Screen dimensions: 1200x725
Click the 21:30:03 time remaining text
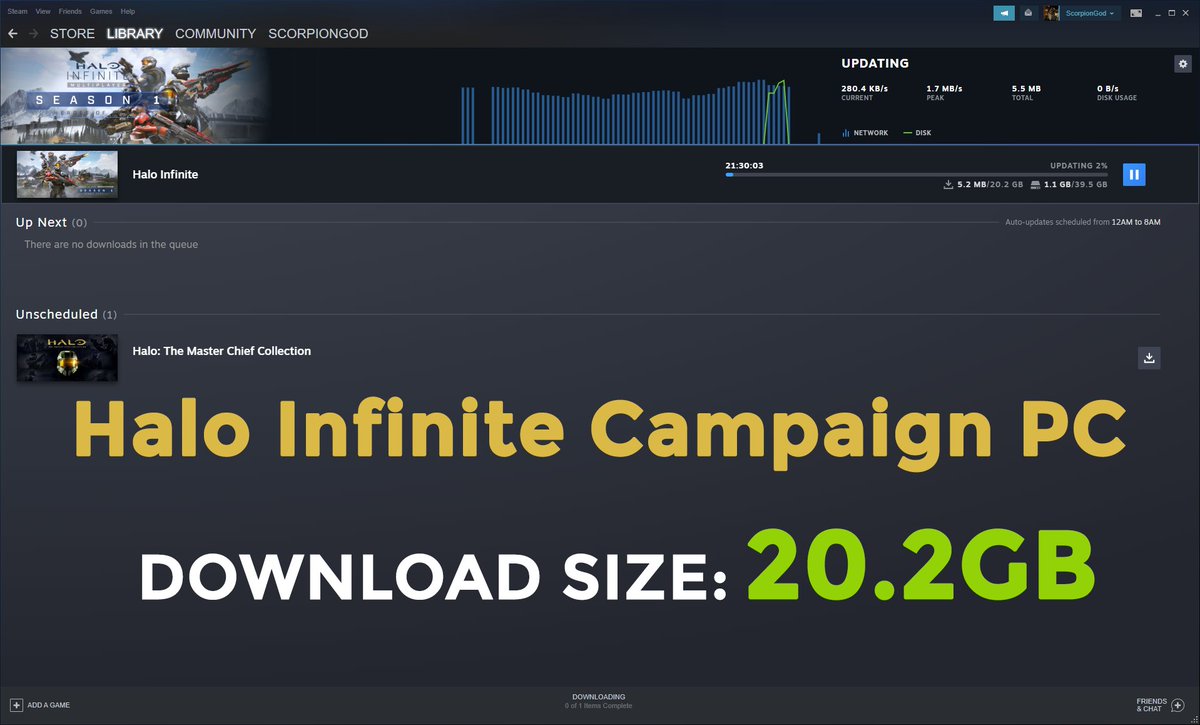(x=745, y=165)
